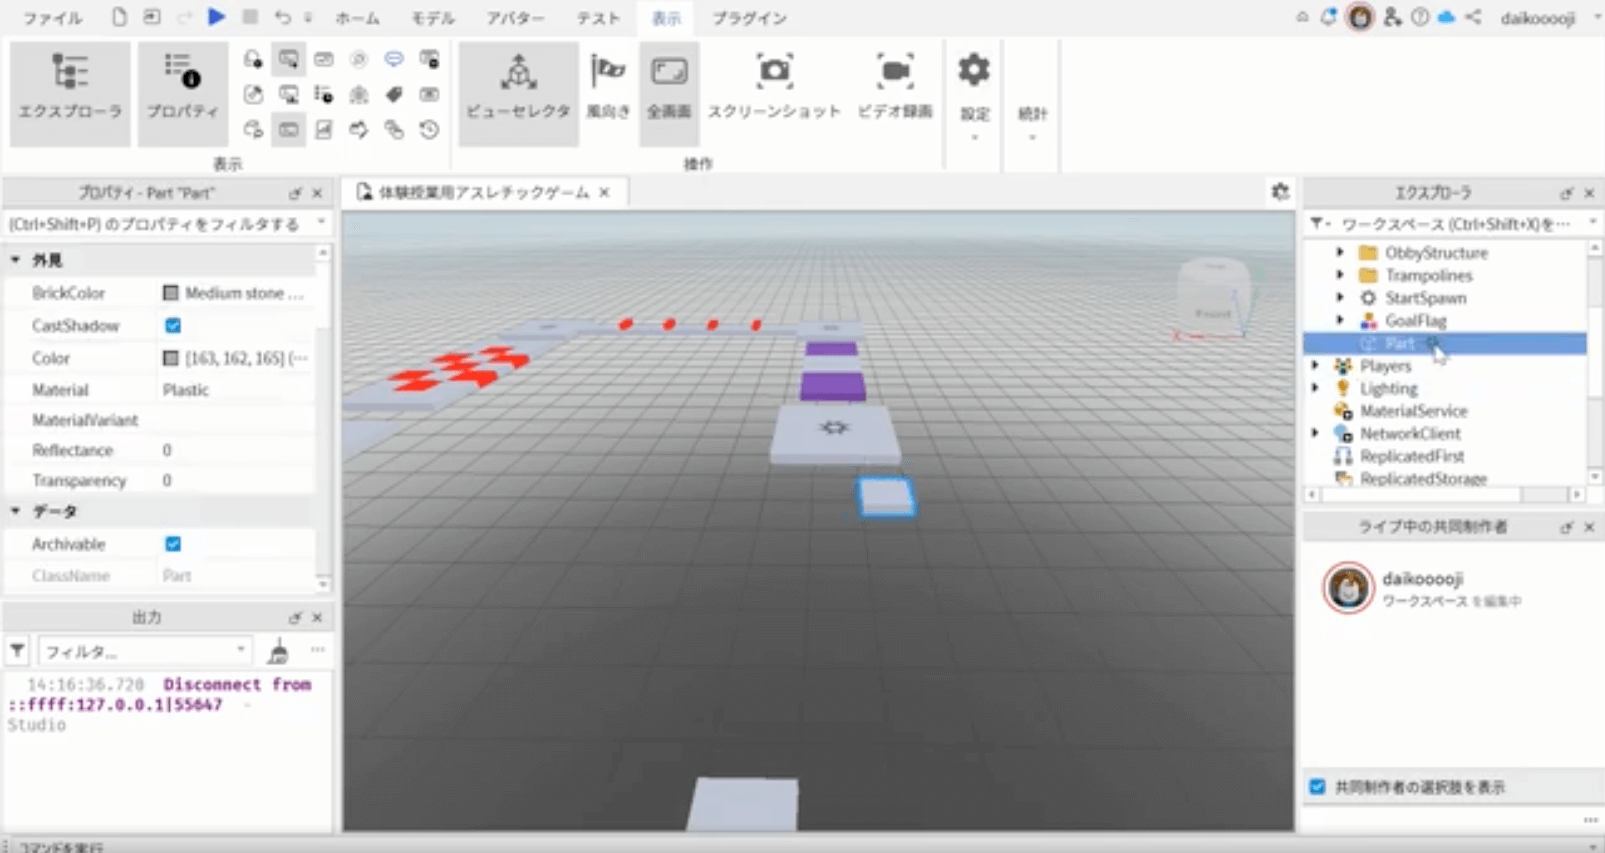
Task: Toggle the プロパティ panel button
Action: (x=182, y=93)
